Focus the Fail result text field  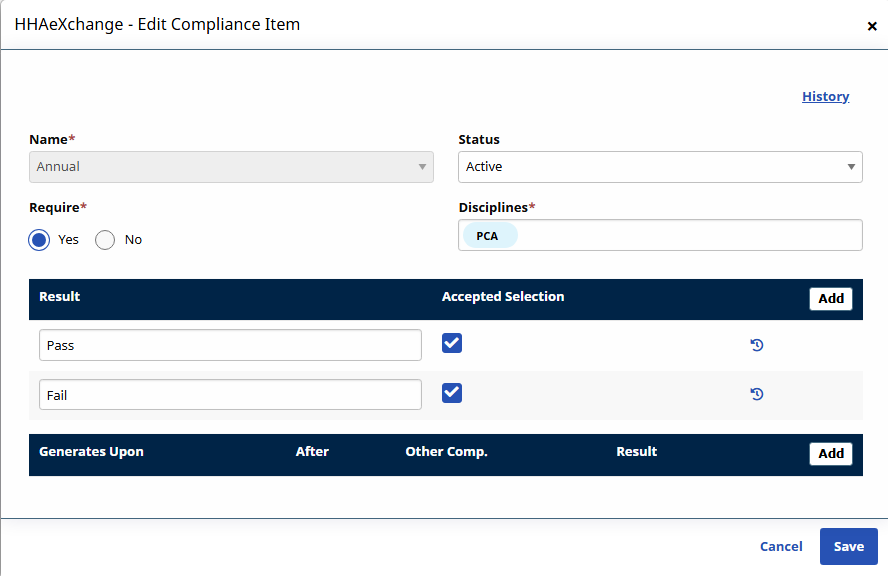(x=230, y=395)
